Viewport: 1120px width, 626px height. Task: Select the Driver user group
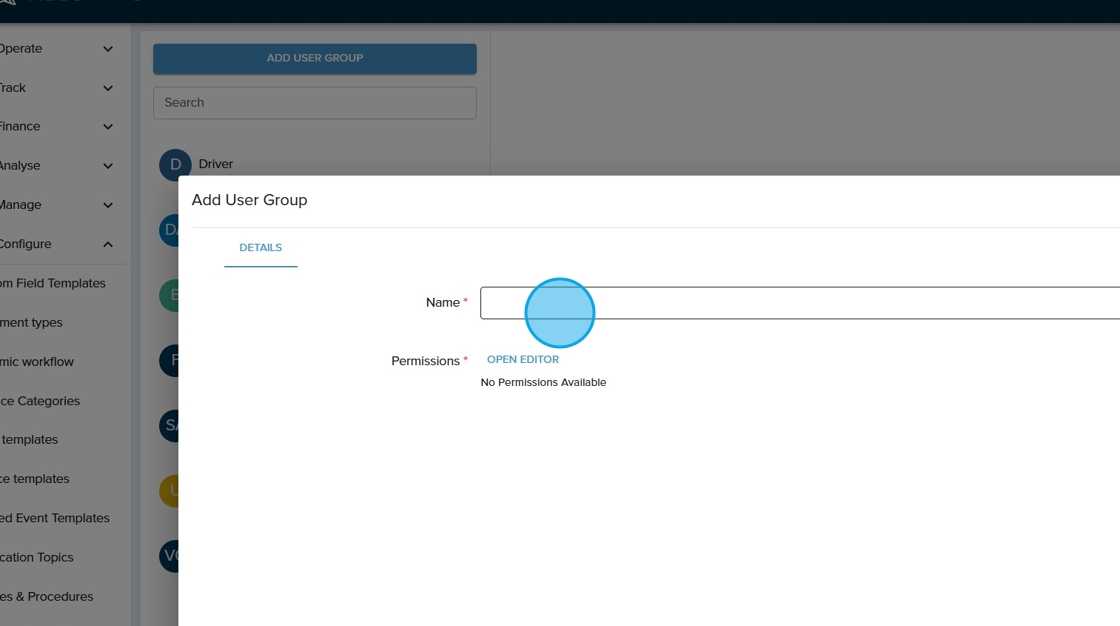pos(216,164)
